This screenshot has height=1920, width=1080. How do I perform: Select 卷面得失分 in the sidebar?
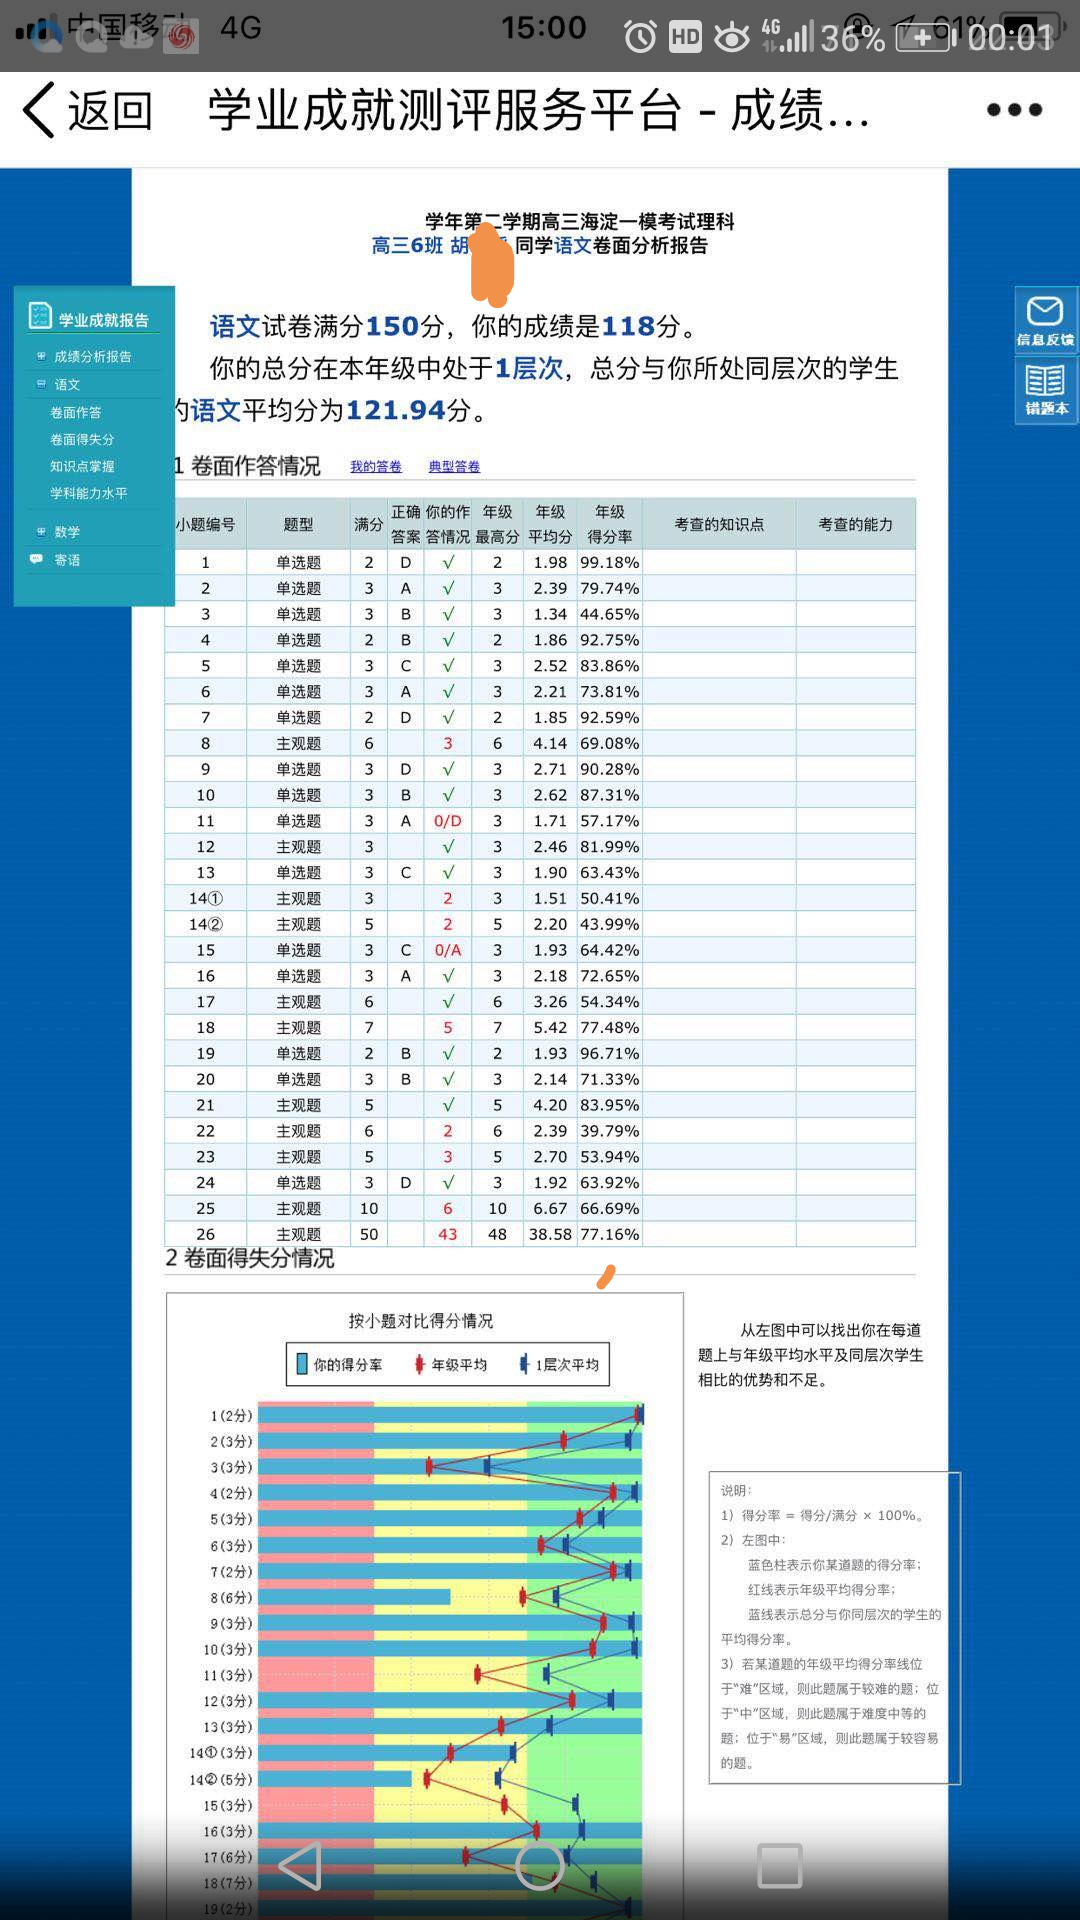(82, 439)
